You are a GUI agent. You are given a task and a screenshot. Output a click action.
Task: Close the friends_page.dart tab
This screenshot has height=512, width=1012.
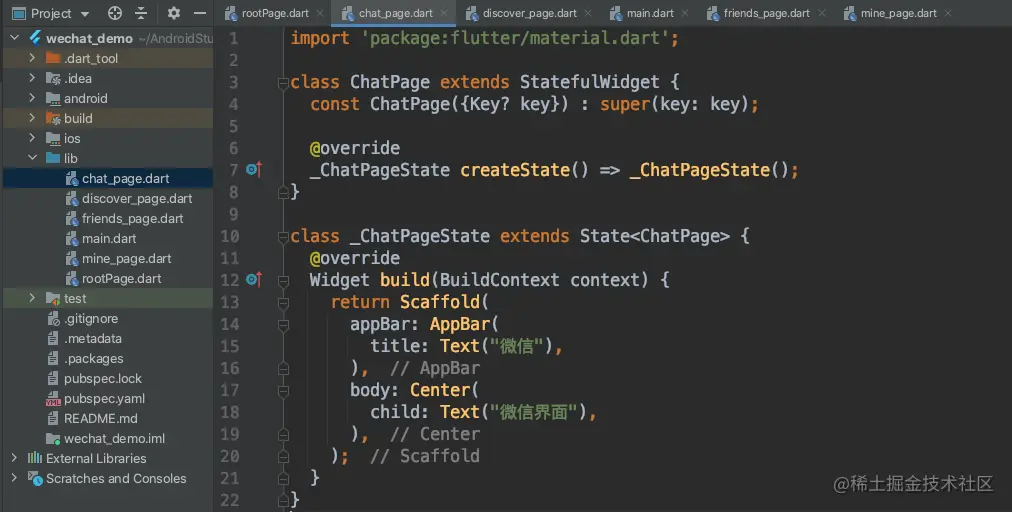click(821, 13)
